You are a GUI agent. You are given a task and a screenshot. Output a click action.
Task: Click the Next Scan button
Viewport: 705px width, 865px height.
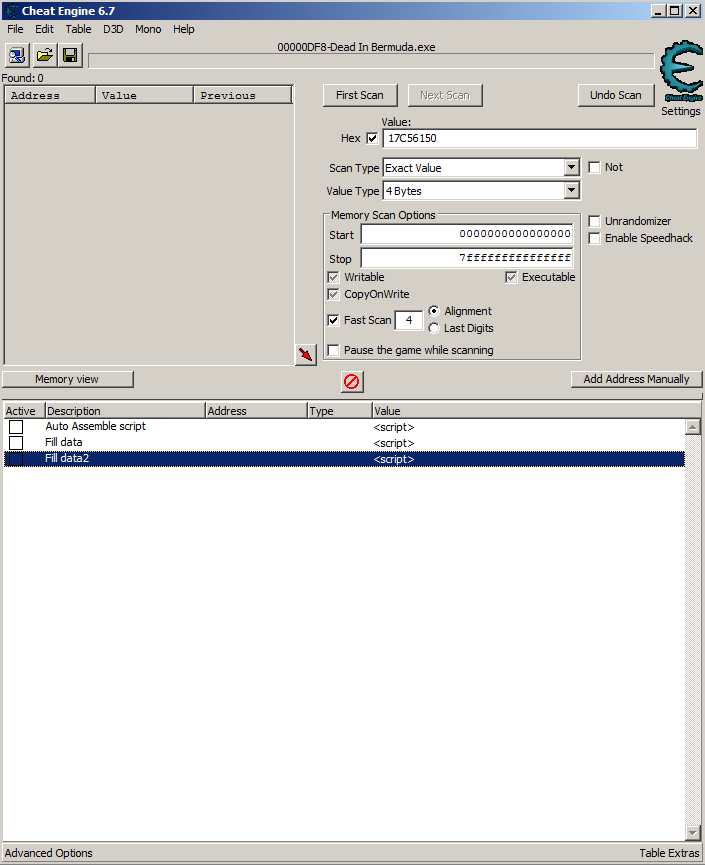point(445,95)
